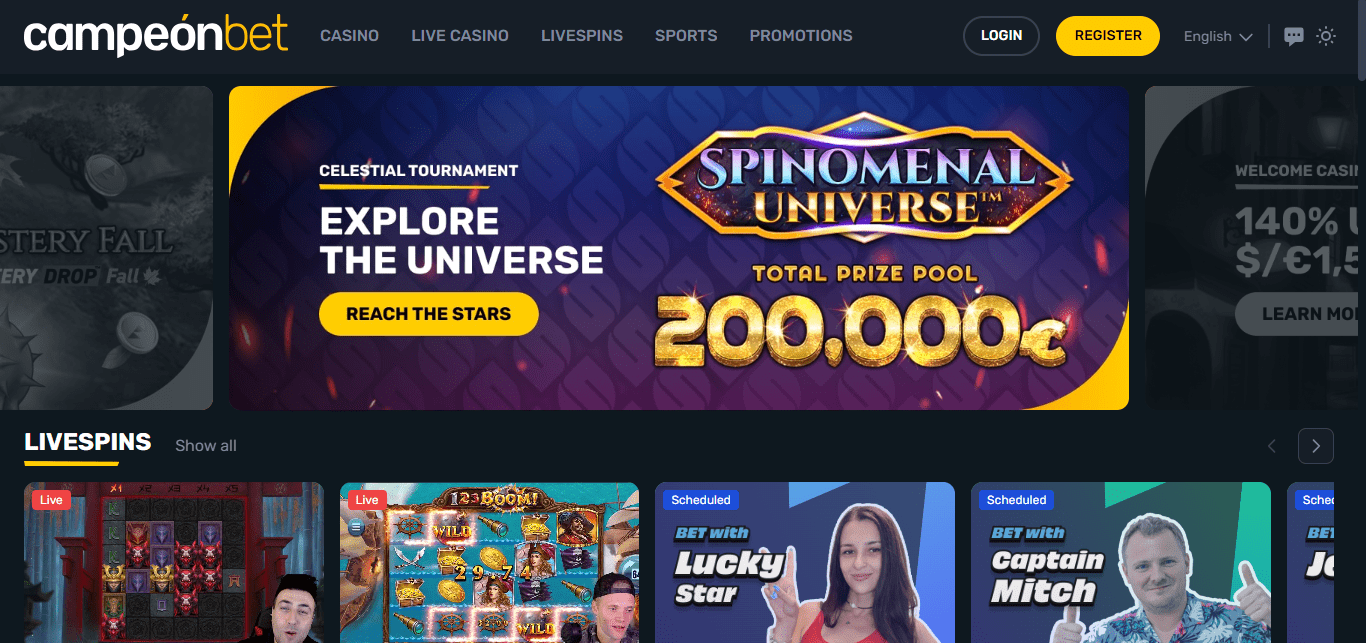Open the 123 Boom live stream

pyautogui.click(x=489, y=562)
